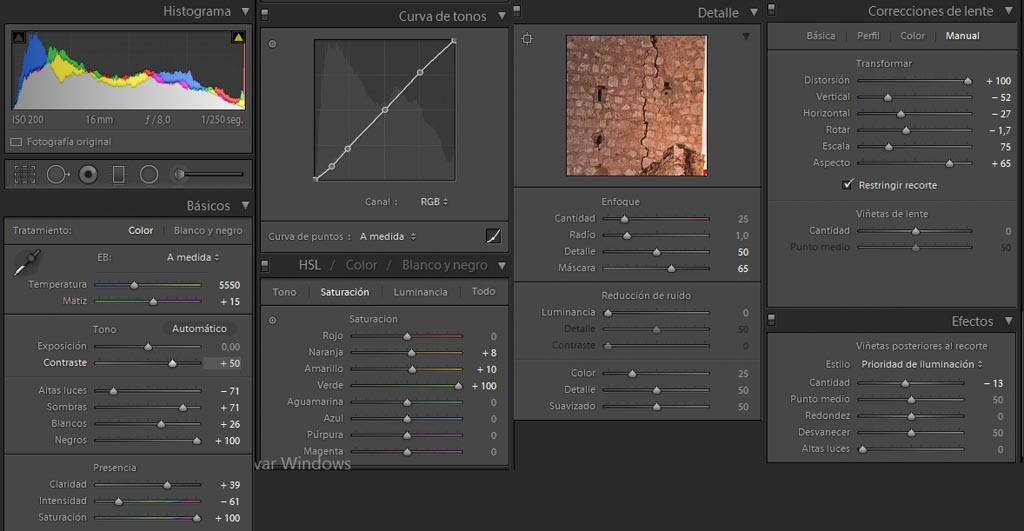This screenshot has width=1024, height=531.
Task: Toggle highlight clipping indicator in histogram
Action: click(x=238, y=38)
